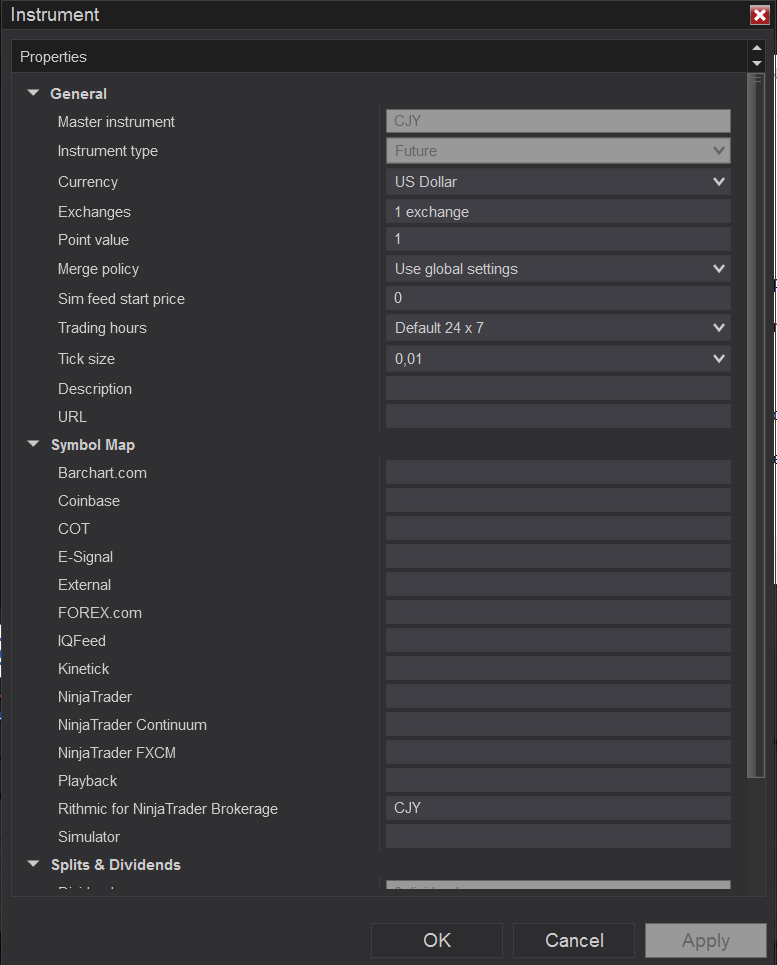Click the Description text field
Image resolution: width=777 pixels, height=965 pixels.
coord(557,389)
